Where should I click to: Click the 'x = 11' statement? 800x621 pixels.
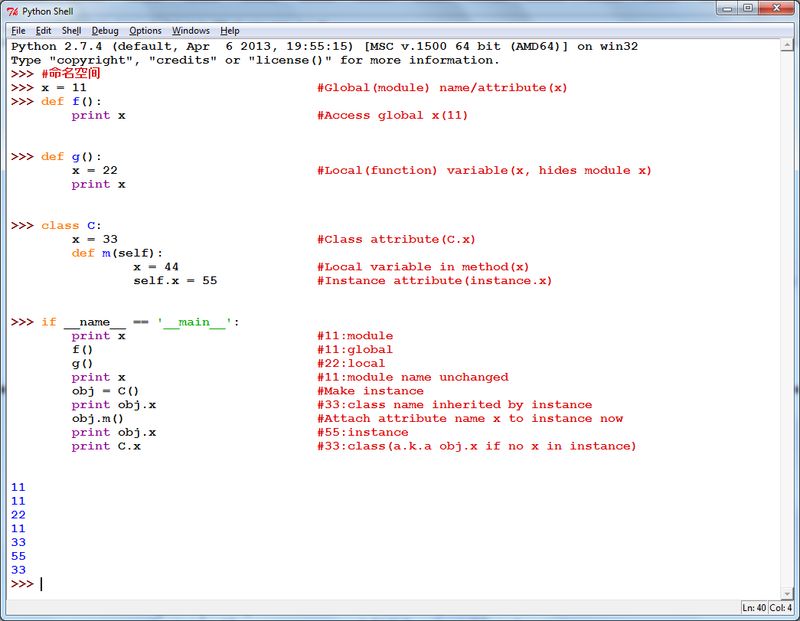pos(64,88)
